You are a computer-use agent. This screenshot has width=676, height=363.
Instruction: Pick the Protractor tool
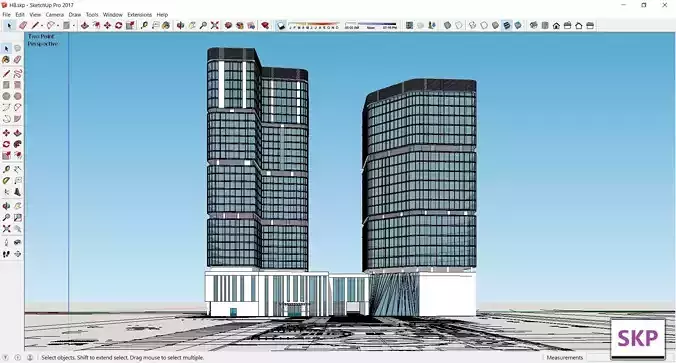pos(6,181)
